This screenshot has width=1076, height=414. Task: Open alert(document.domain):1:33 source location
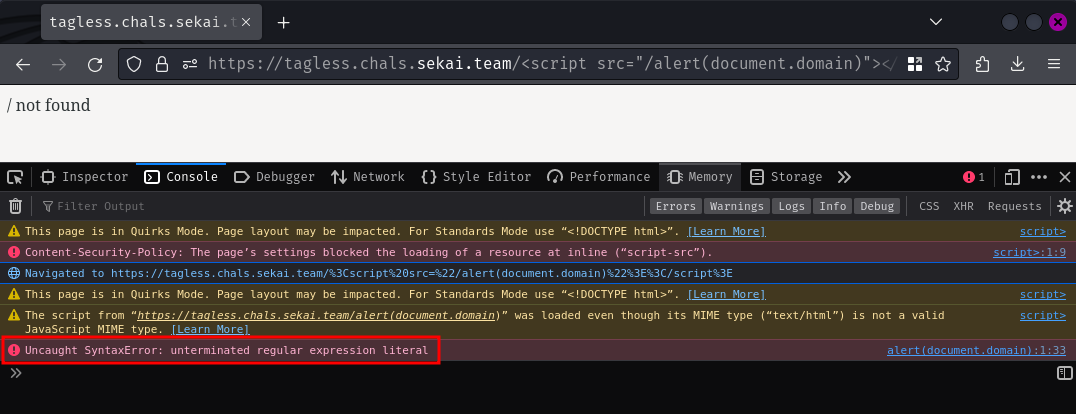click(x=976, y=351)
